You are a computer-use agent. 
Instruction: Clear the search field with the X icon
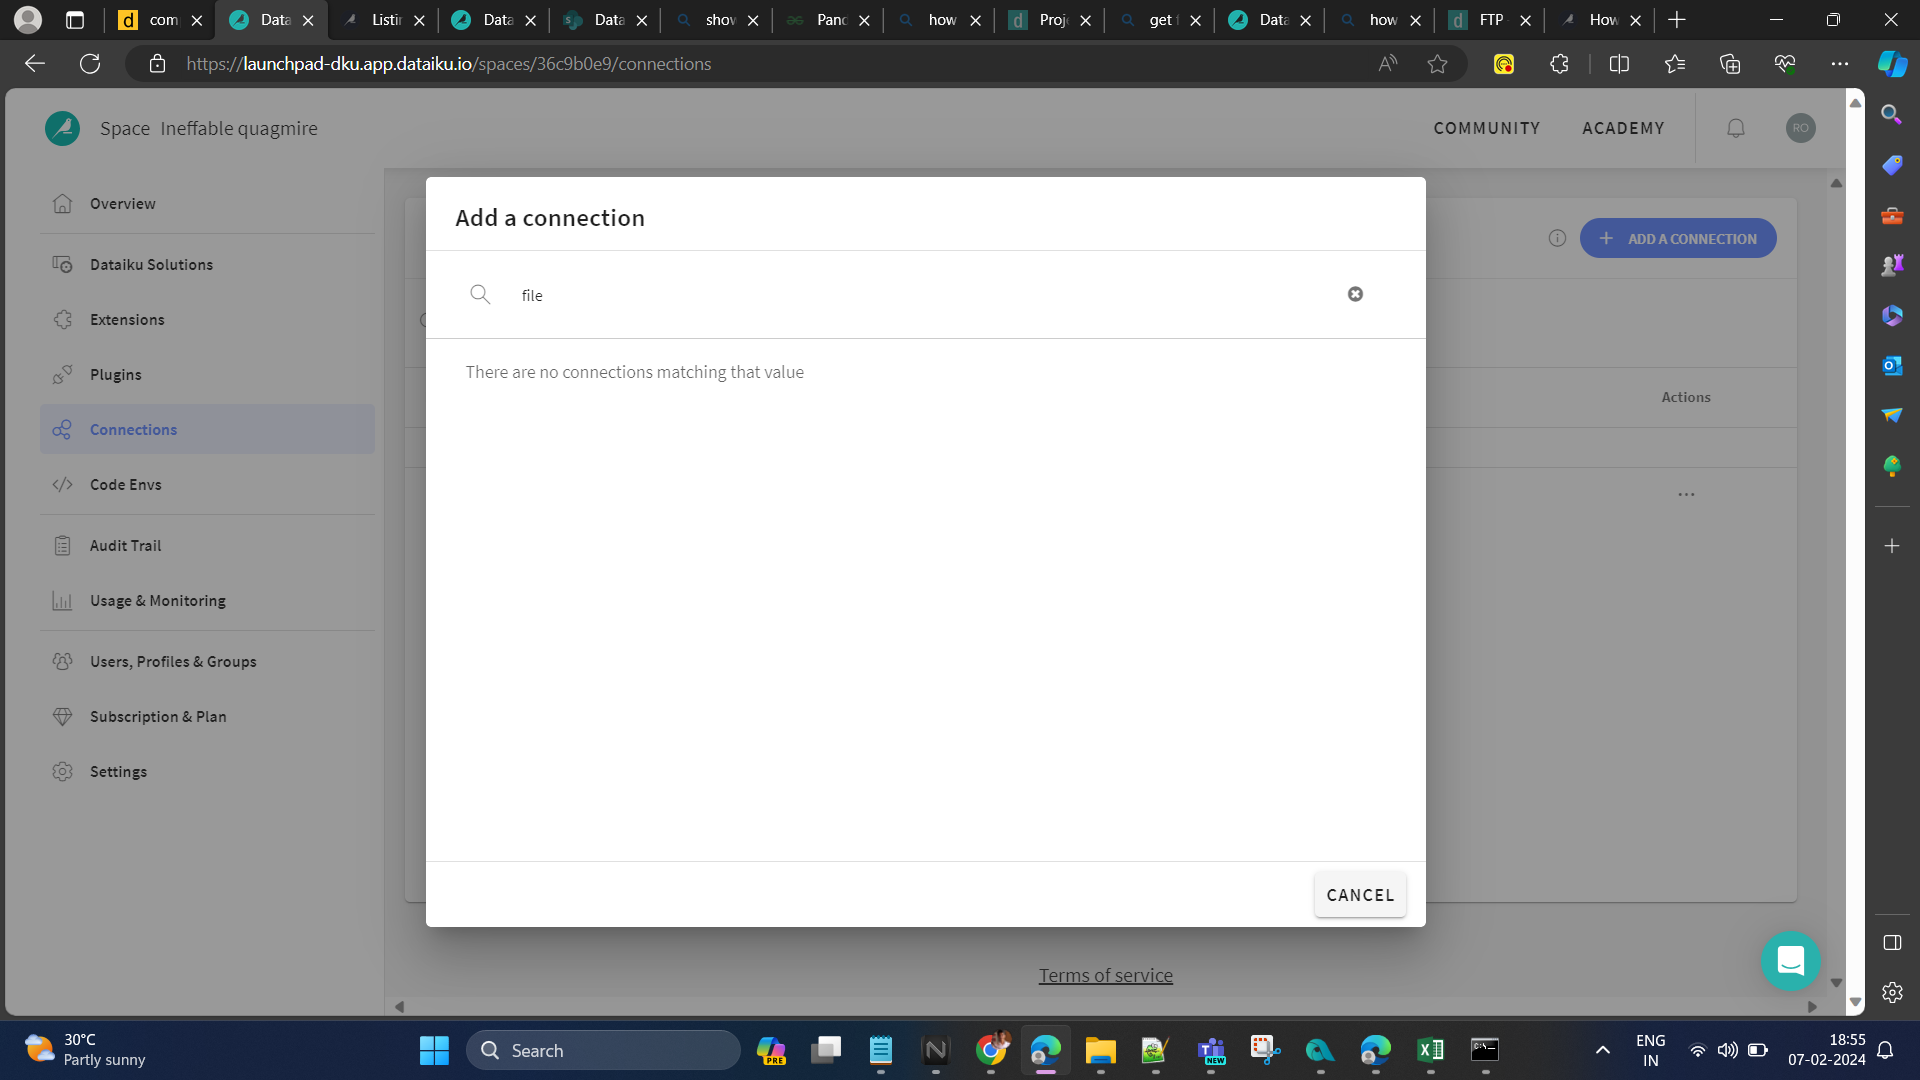[x=1355, y=294]
